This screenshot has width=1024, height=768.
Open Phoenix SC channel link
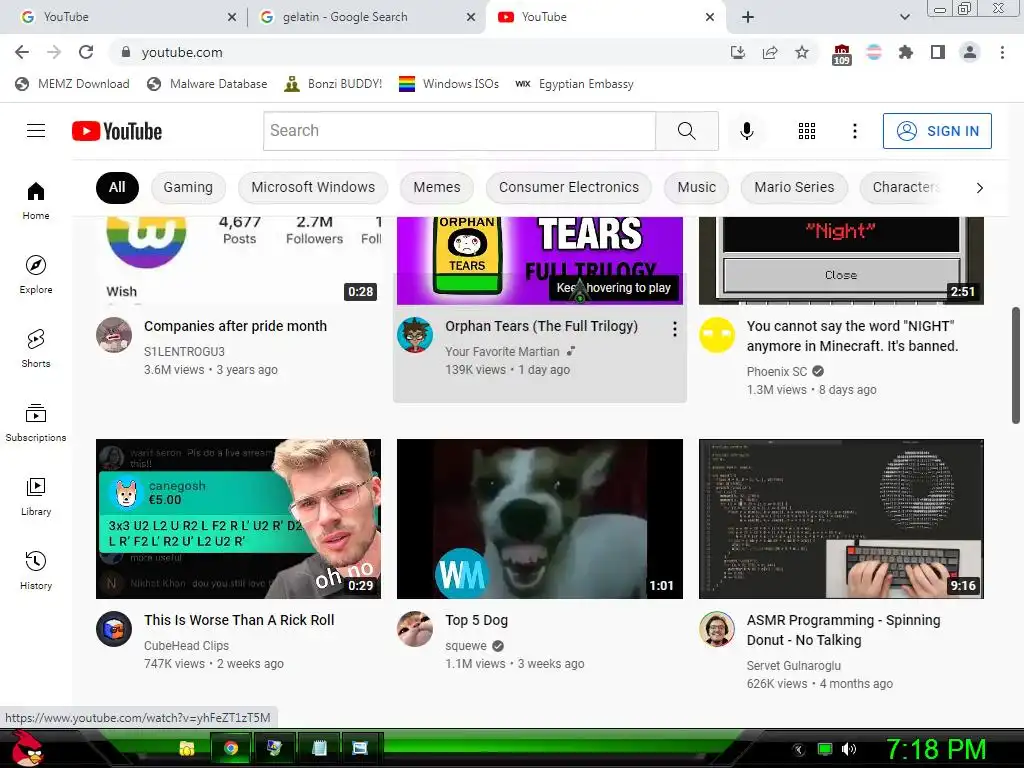click(777, 372)
